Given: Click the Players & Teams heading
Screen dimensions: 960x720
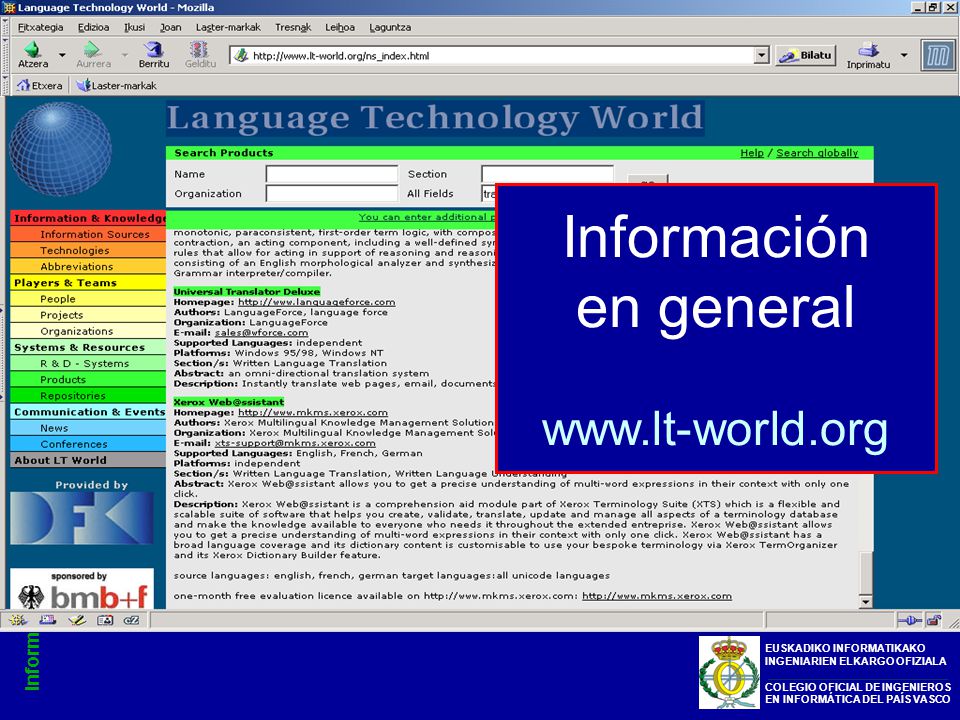Looking at the screenshot, I should [88, 283].
